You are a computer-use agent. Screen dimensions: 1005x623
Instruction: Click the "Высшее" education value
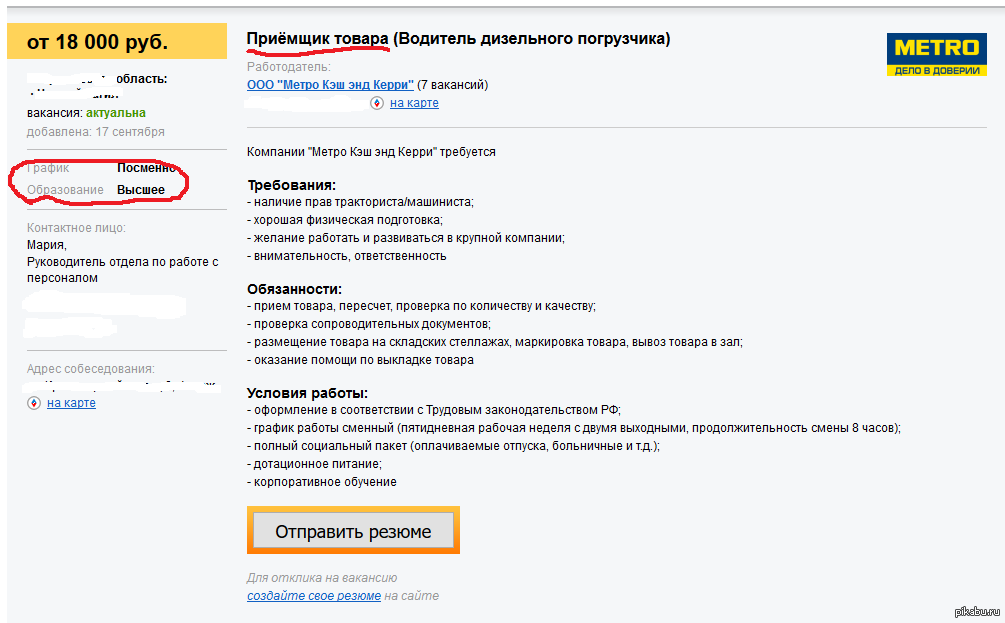pos(141,190)
